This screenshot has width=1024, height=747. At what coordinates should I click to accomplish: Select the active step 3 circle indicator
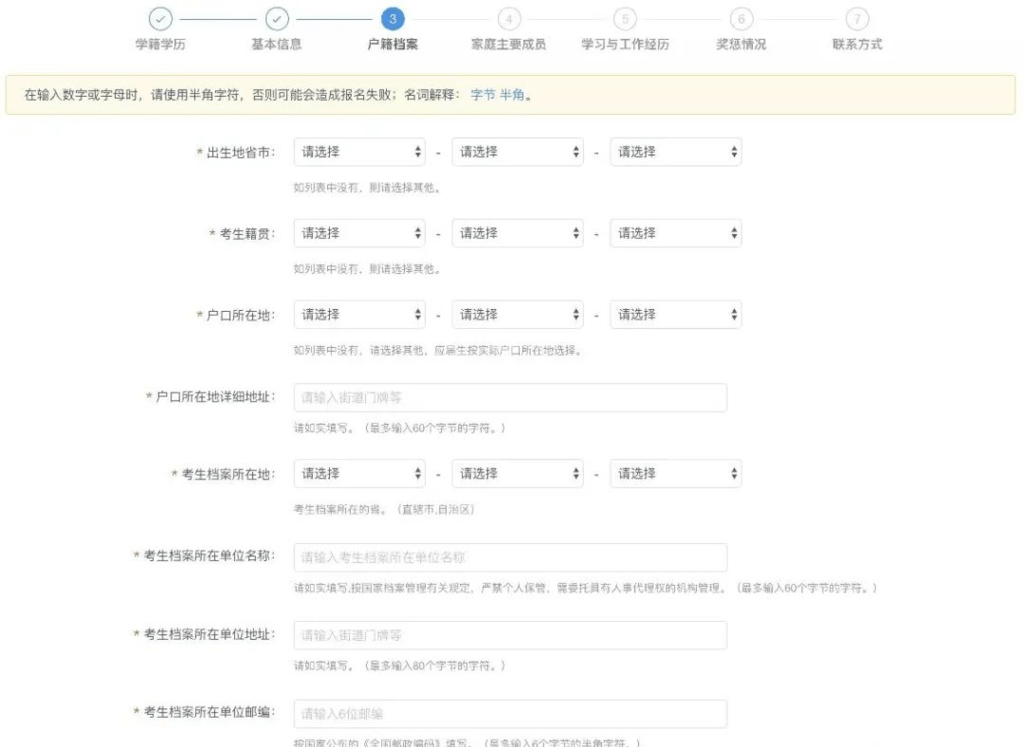(x=392, y=17)
